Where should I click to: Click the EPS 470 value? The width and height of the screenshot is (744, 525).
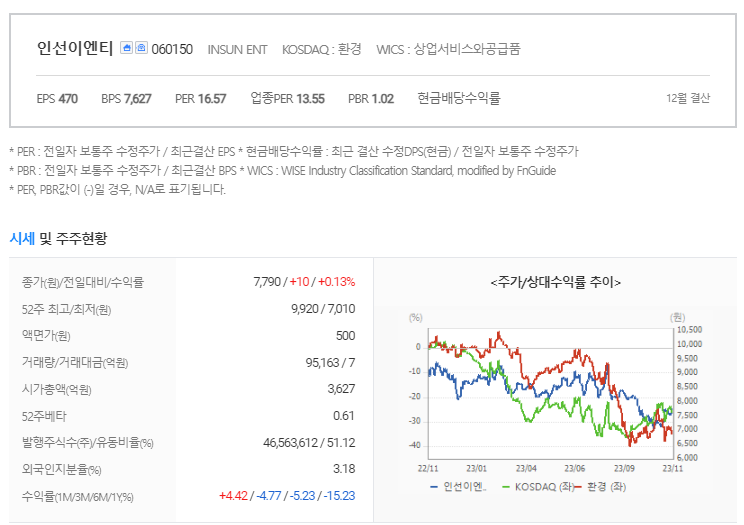(x=57, y=99)
